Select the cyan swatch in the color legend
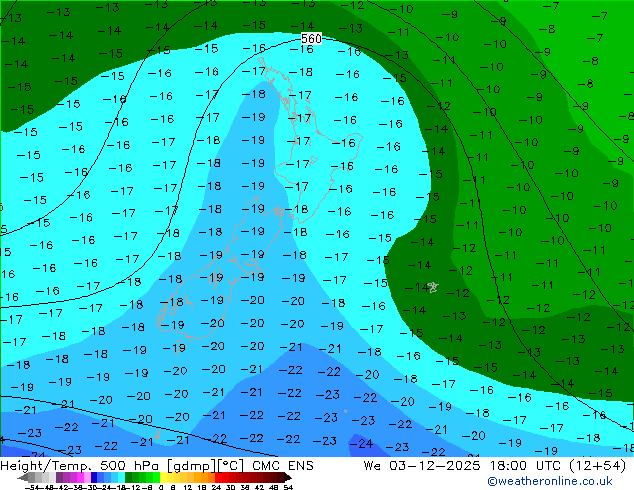This screenshot has width=634, height=490. (121, 477)
